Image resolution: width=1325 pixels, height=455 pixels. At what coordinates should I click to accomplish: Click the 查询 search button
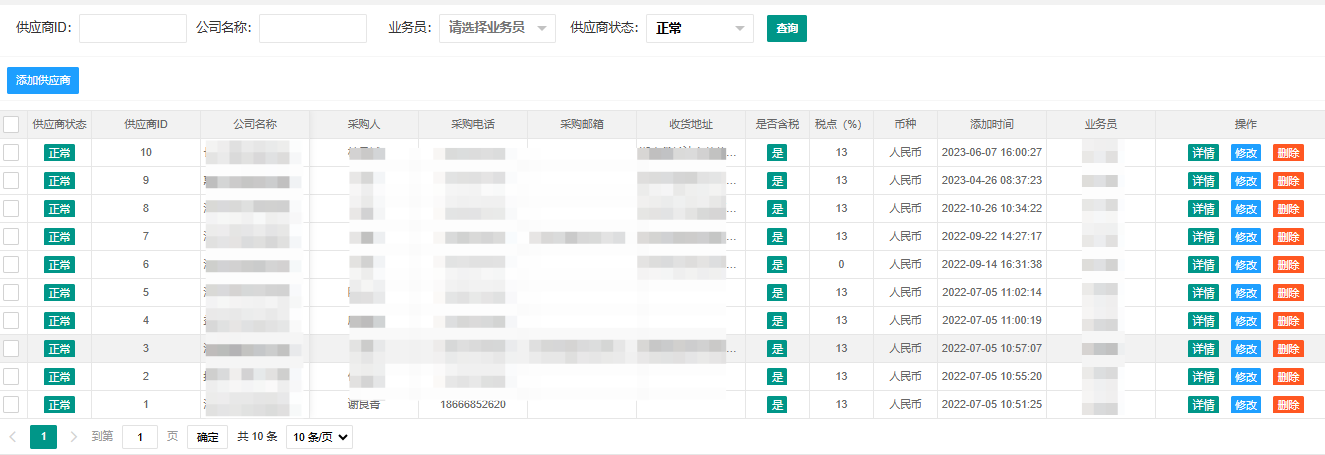pos(787,29)
